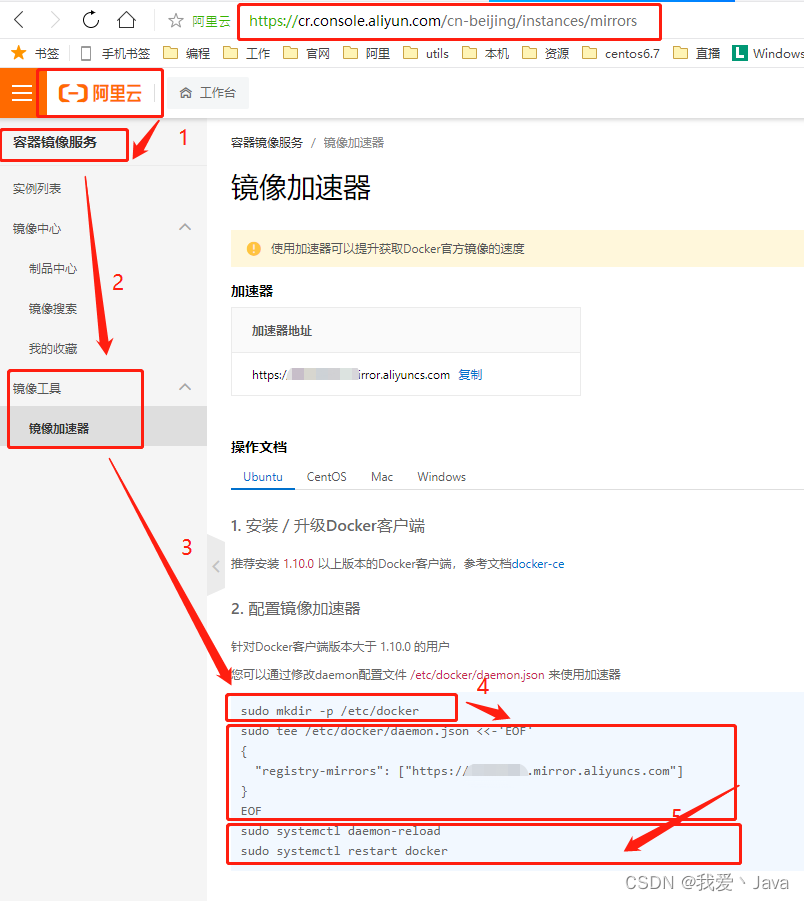Open the 直播 bookmark folder
Screen dimensions: 804x901
696,53
